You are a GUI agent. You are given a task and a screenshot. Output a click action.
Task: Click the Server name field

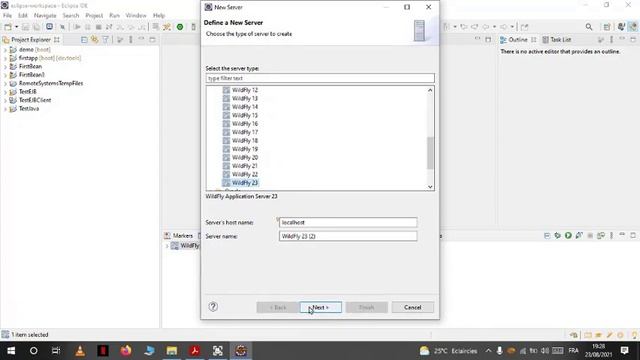point(348,236)
